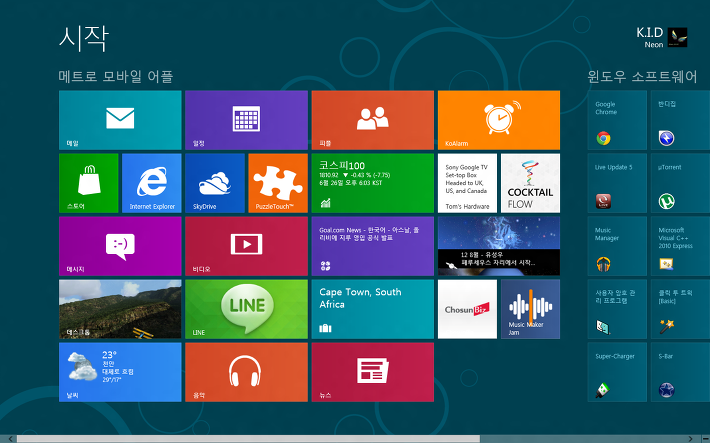Open the Store (스토어) tile
Image resolution: width=710 pixels, height=443 pixels.
click(89, 183)
